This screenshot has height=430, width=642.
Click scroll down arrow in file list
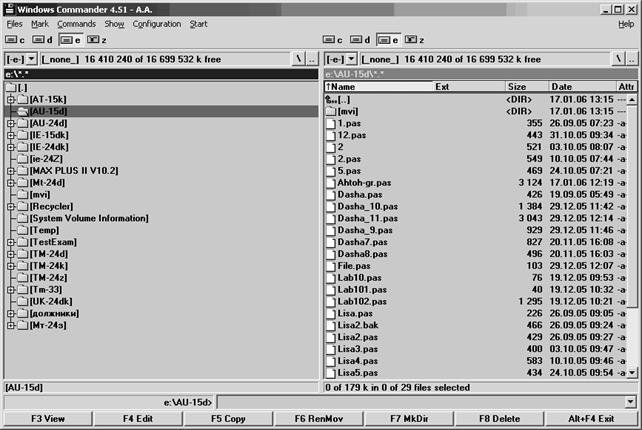coord(632,373)
